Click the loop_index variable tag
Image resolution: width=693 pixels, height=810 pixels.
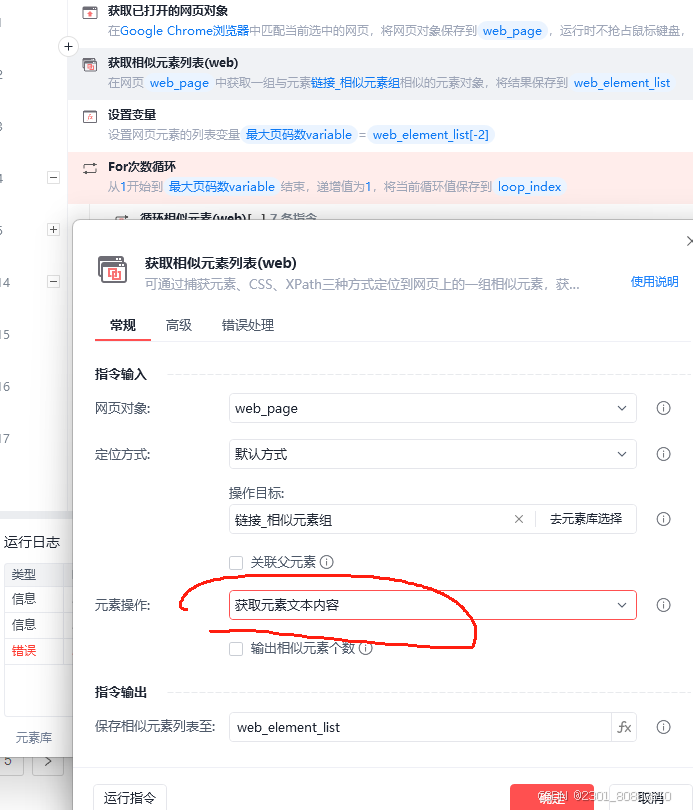point(529,186)
